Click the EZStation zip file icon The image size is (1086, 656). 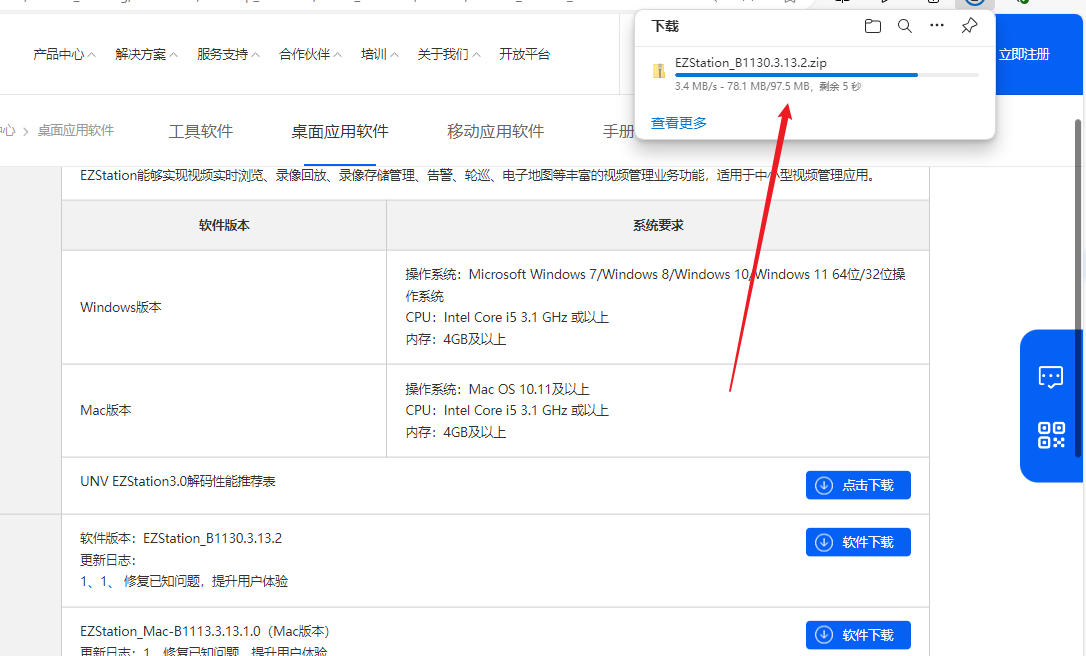(659, 71)
